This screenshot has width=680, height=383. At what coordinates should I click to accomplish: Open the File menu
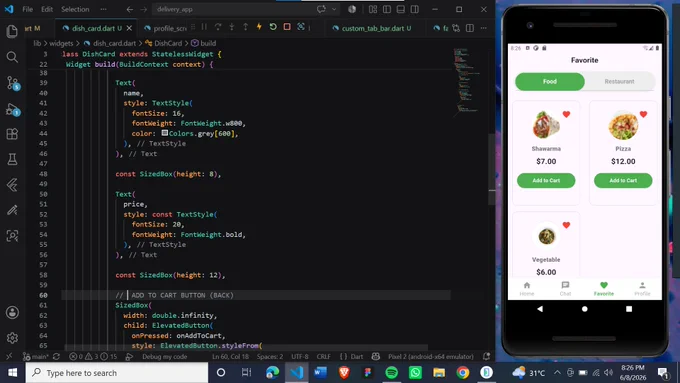27,9
